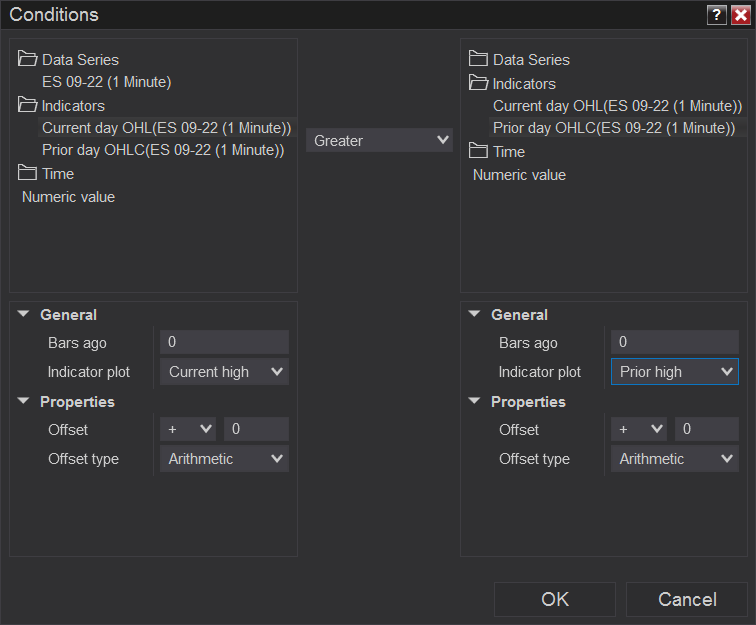Open the left Offset type Arithmetic dropdown
Viewport: 756px width, 625px height.
[224, 459]
